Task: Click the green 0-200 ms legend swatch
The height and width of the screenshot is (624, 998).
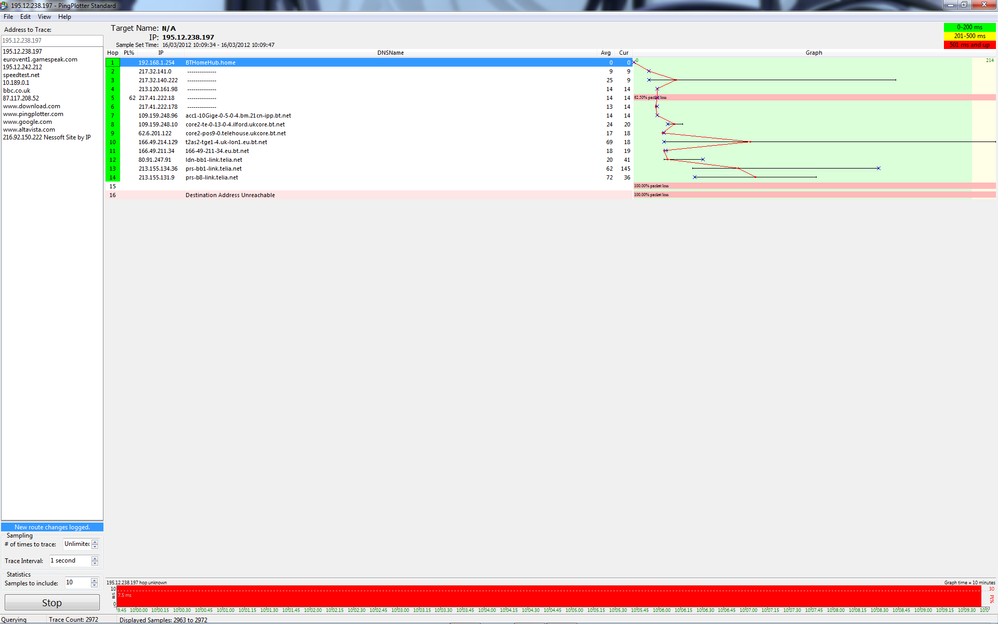Action: point(969,27)
